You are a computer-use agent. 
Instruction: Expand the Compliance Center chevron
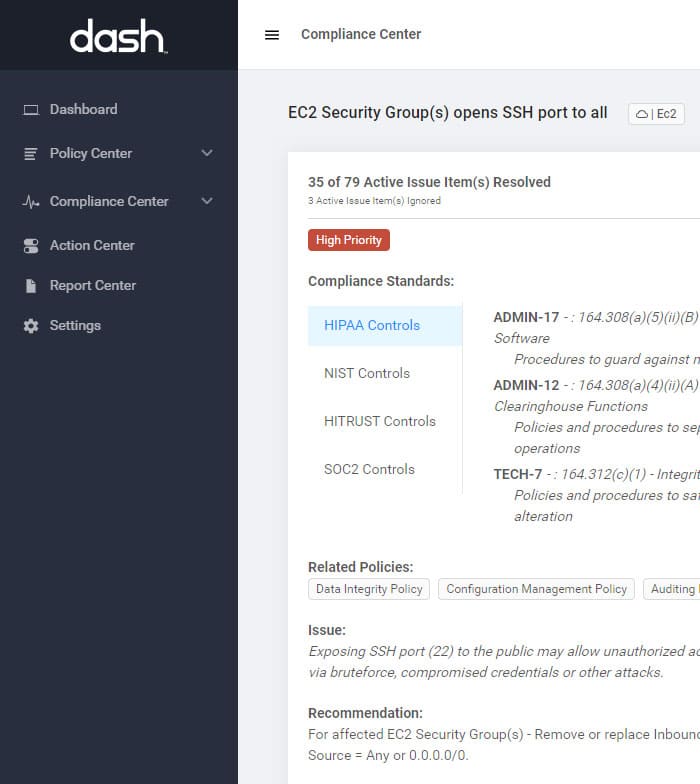coord(207,201)
